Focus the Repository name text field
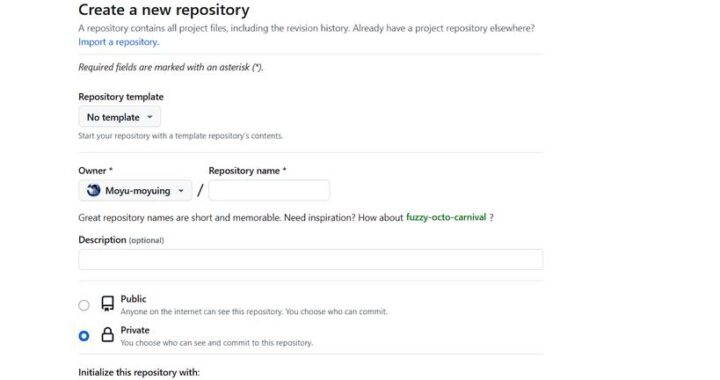This screenshot has height=380, width=720. click(x=269, y=190)
